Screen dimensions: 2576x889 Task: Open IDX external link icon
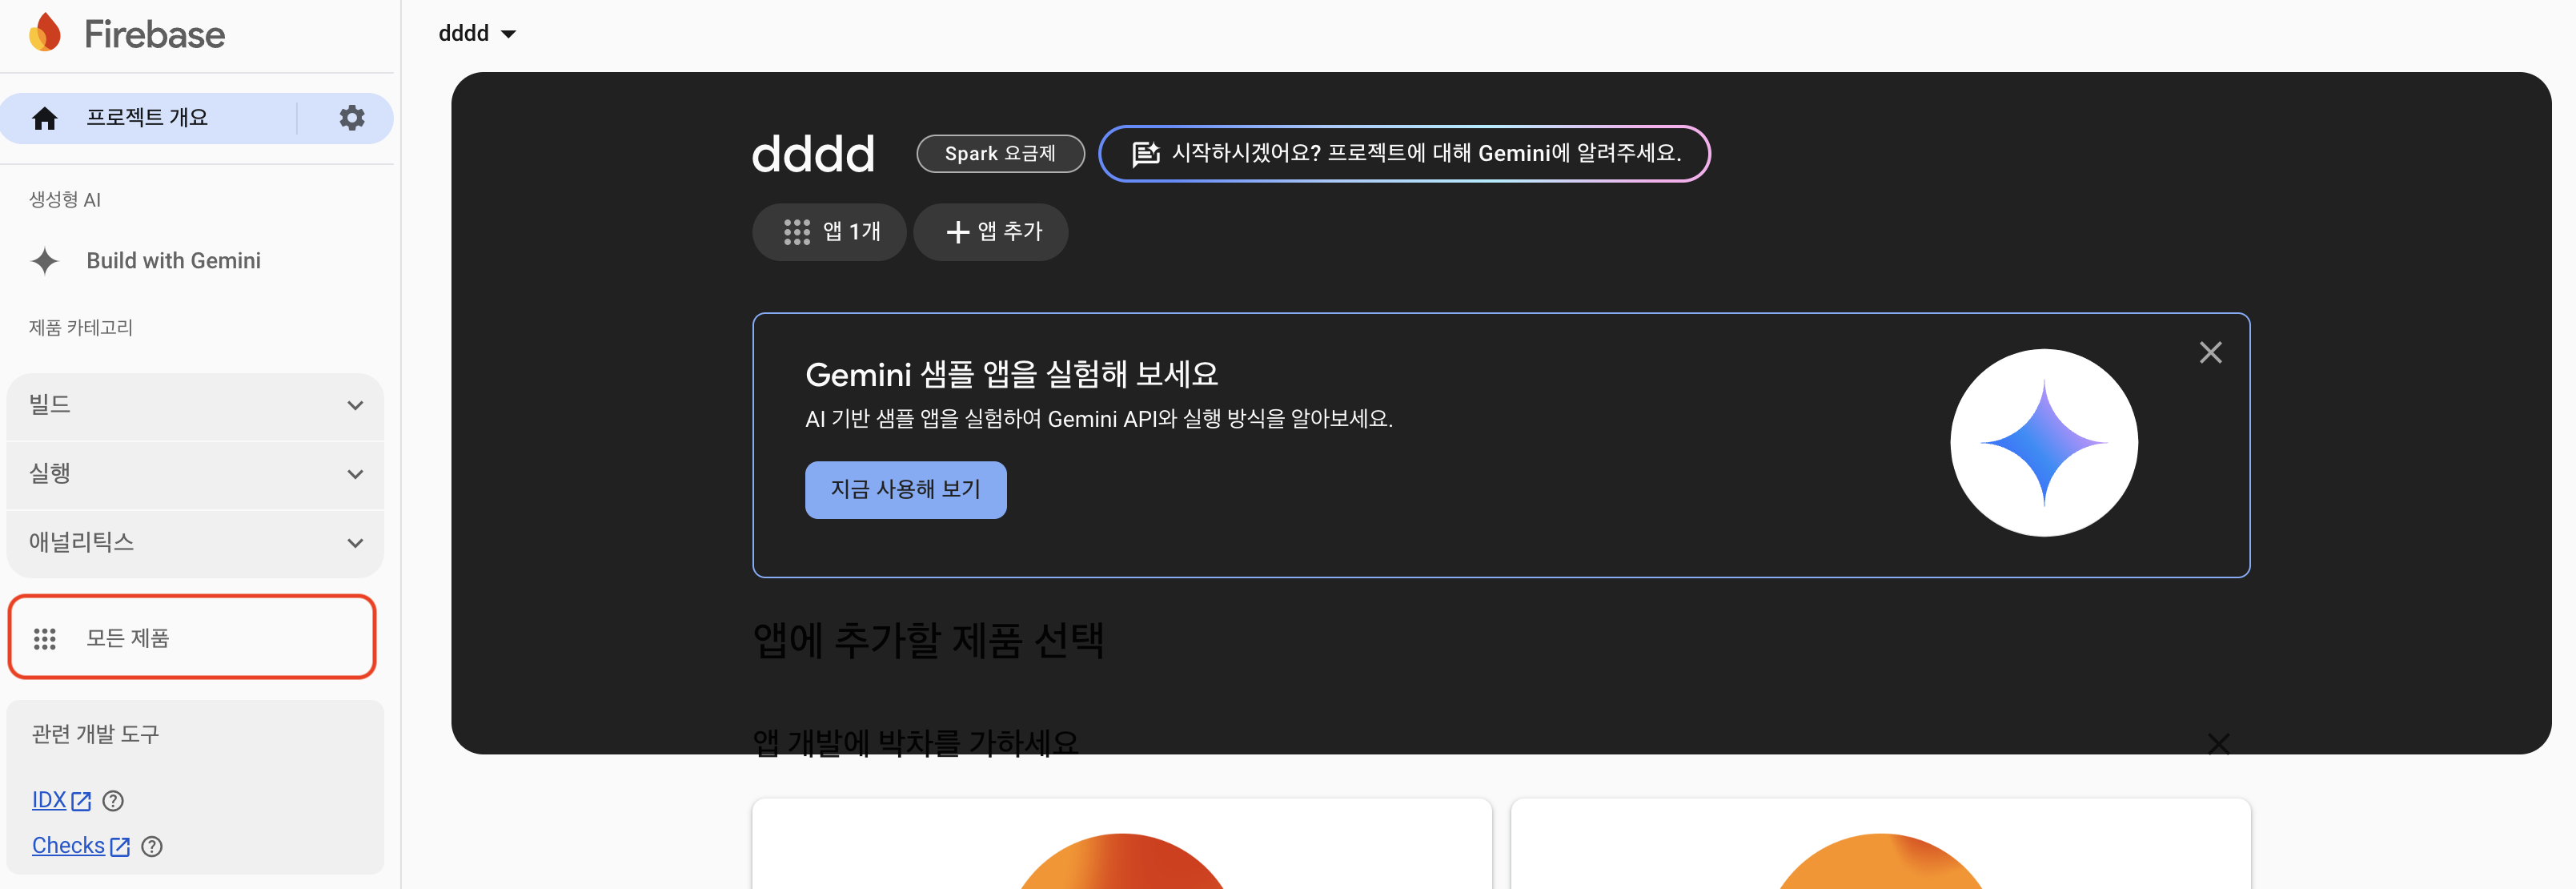pos(81,801)
